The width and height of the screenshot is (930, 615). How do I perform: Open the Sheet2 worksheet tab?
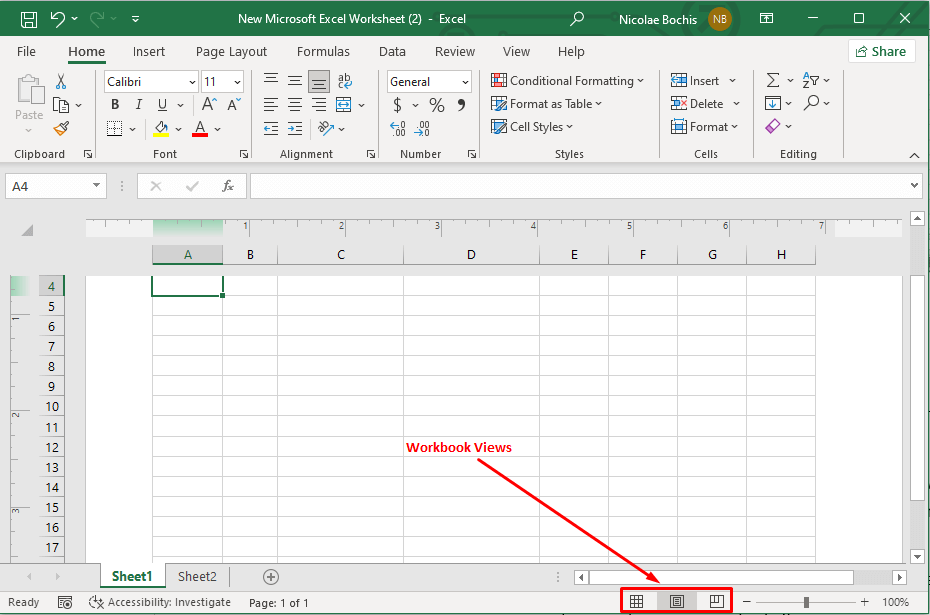coord(197,577)
